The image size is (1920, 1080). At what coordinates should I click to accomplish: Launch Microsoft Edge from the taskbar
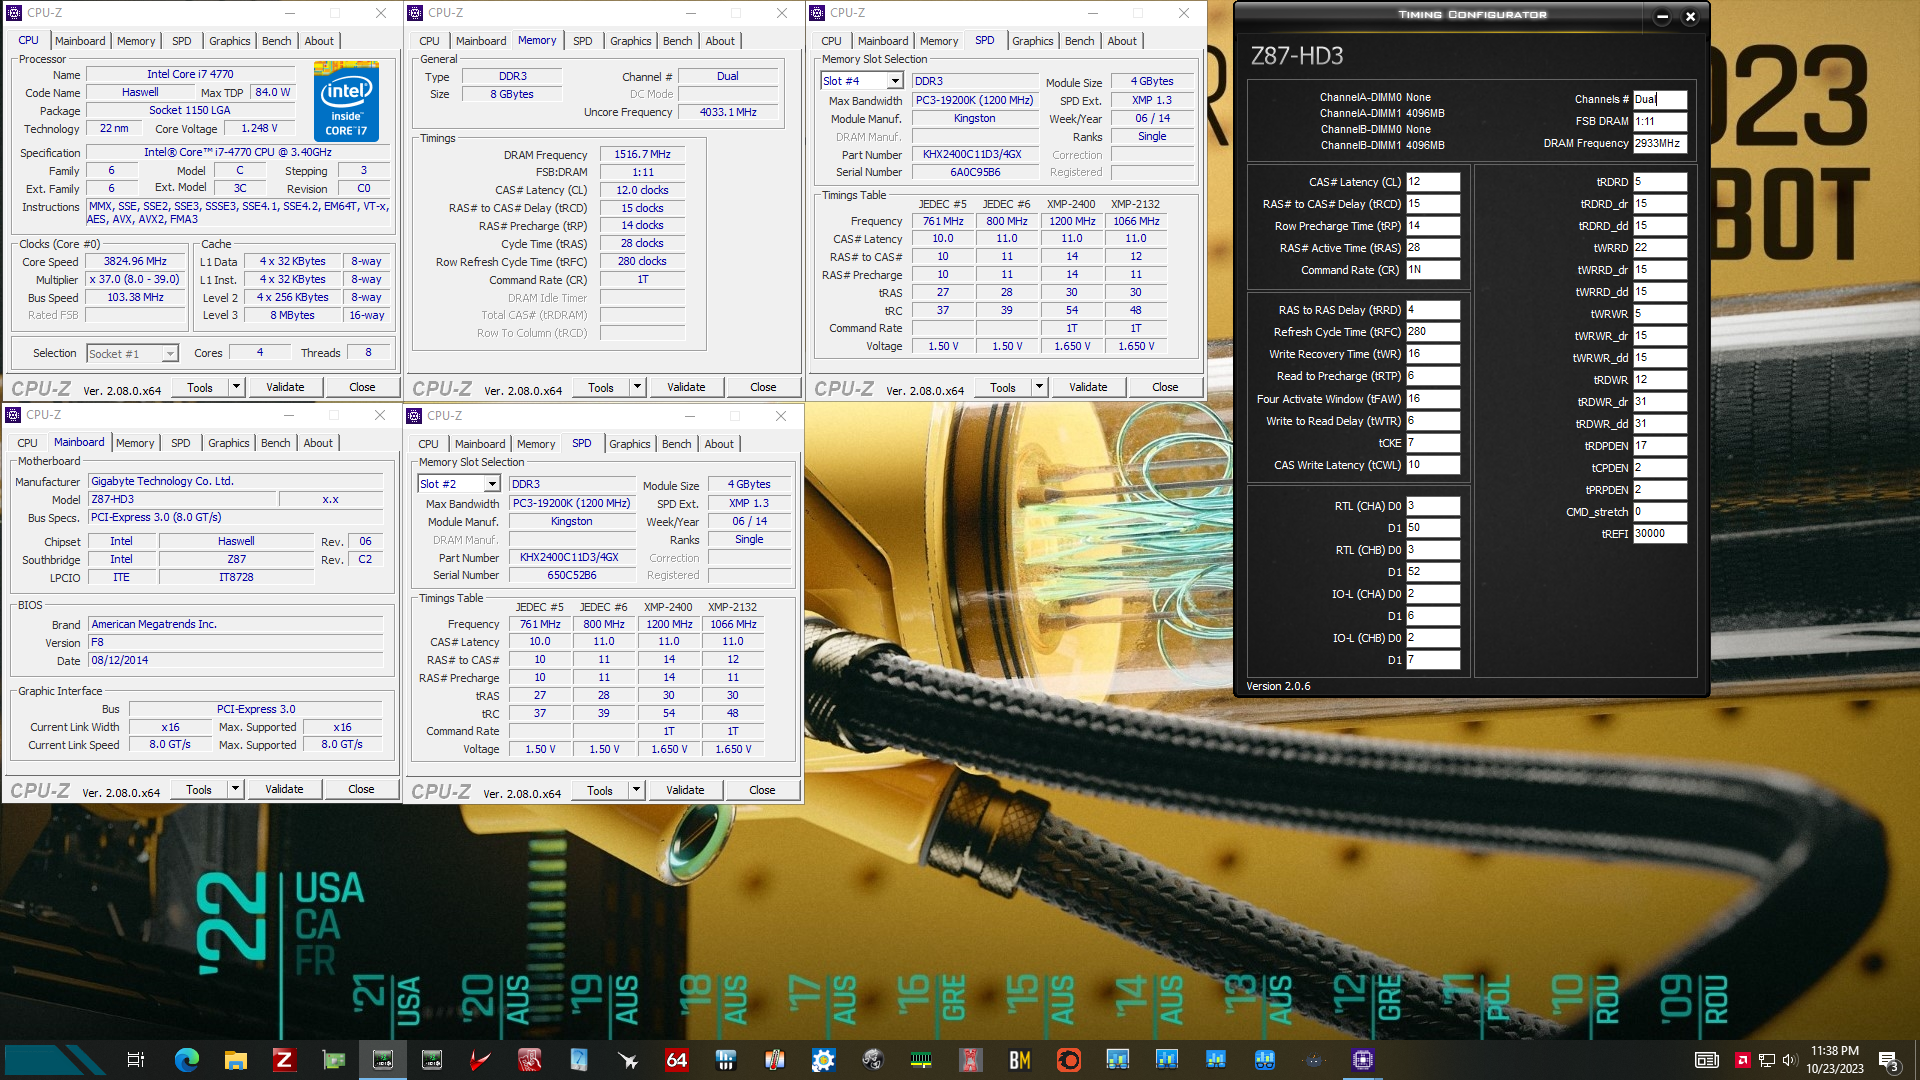coord(186,1060)
